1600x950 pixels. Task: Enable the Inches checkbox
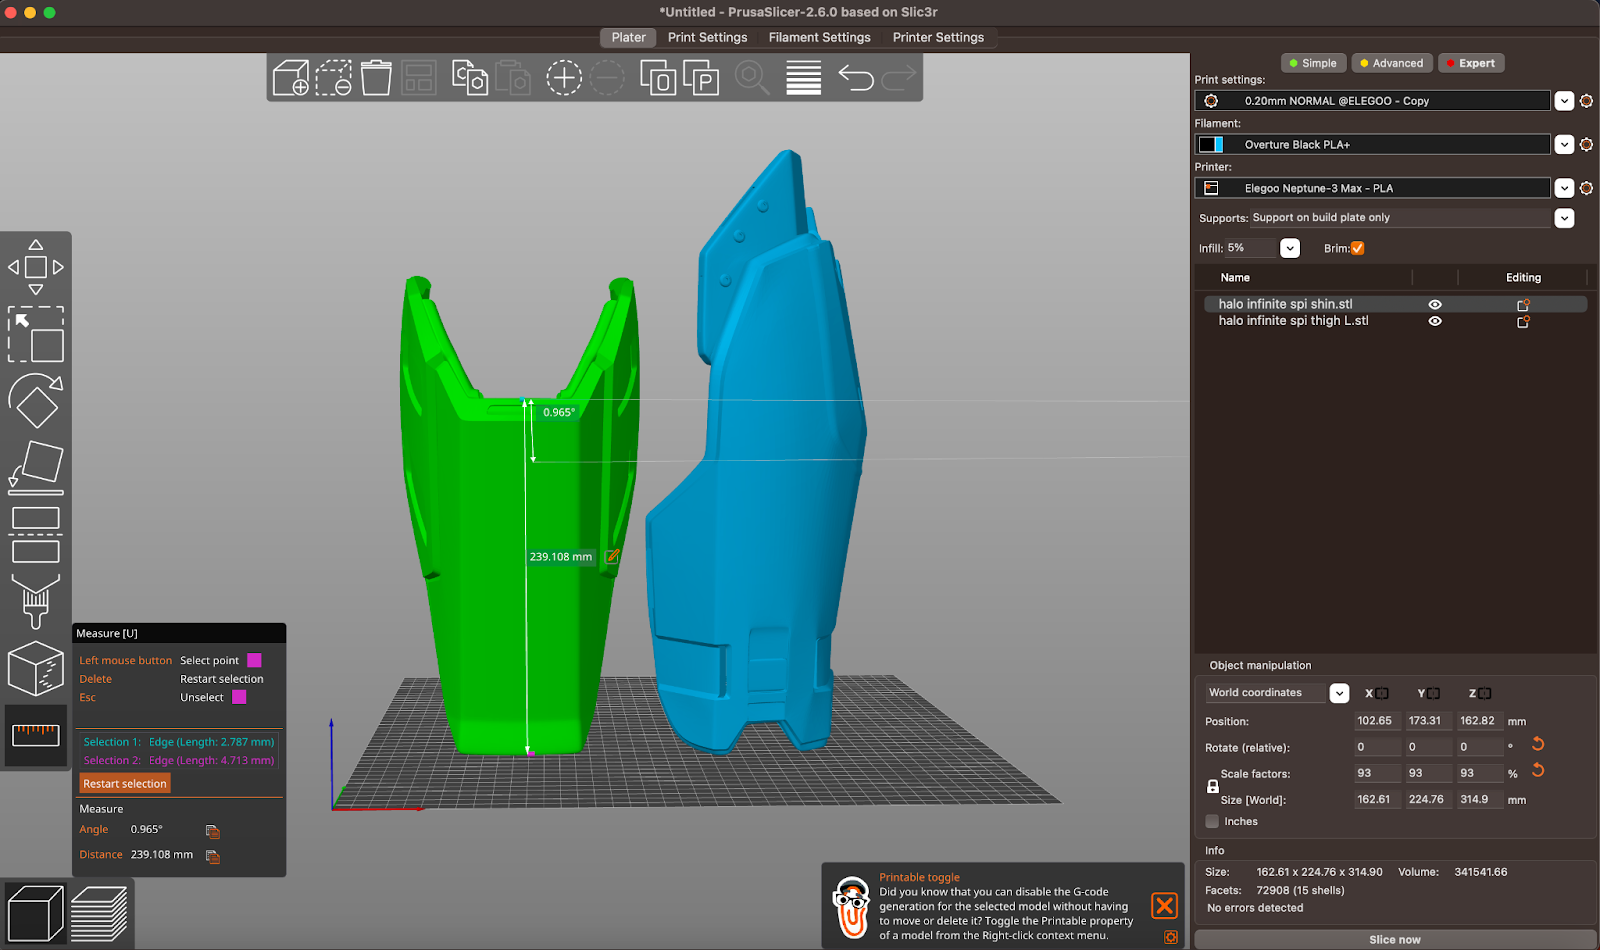[1212, 821]
